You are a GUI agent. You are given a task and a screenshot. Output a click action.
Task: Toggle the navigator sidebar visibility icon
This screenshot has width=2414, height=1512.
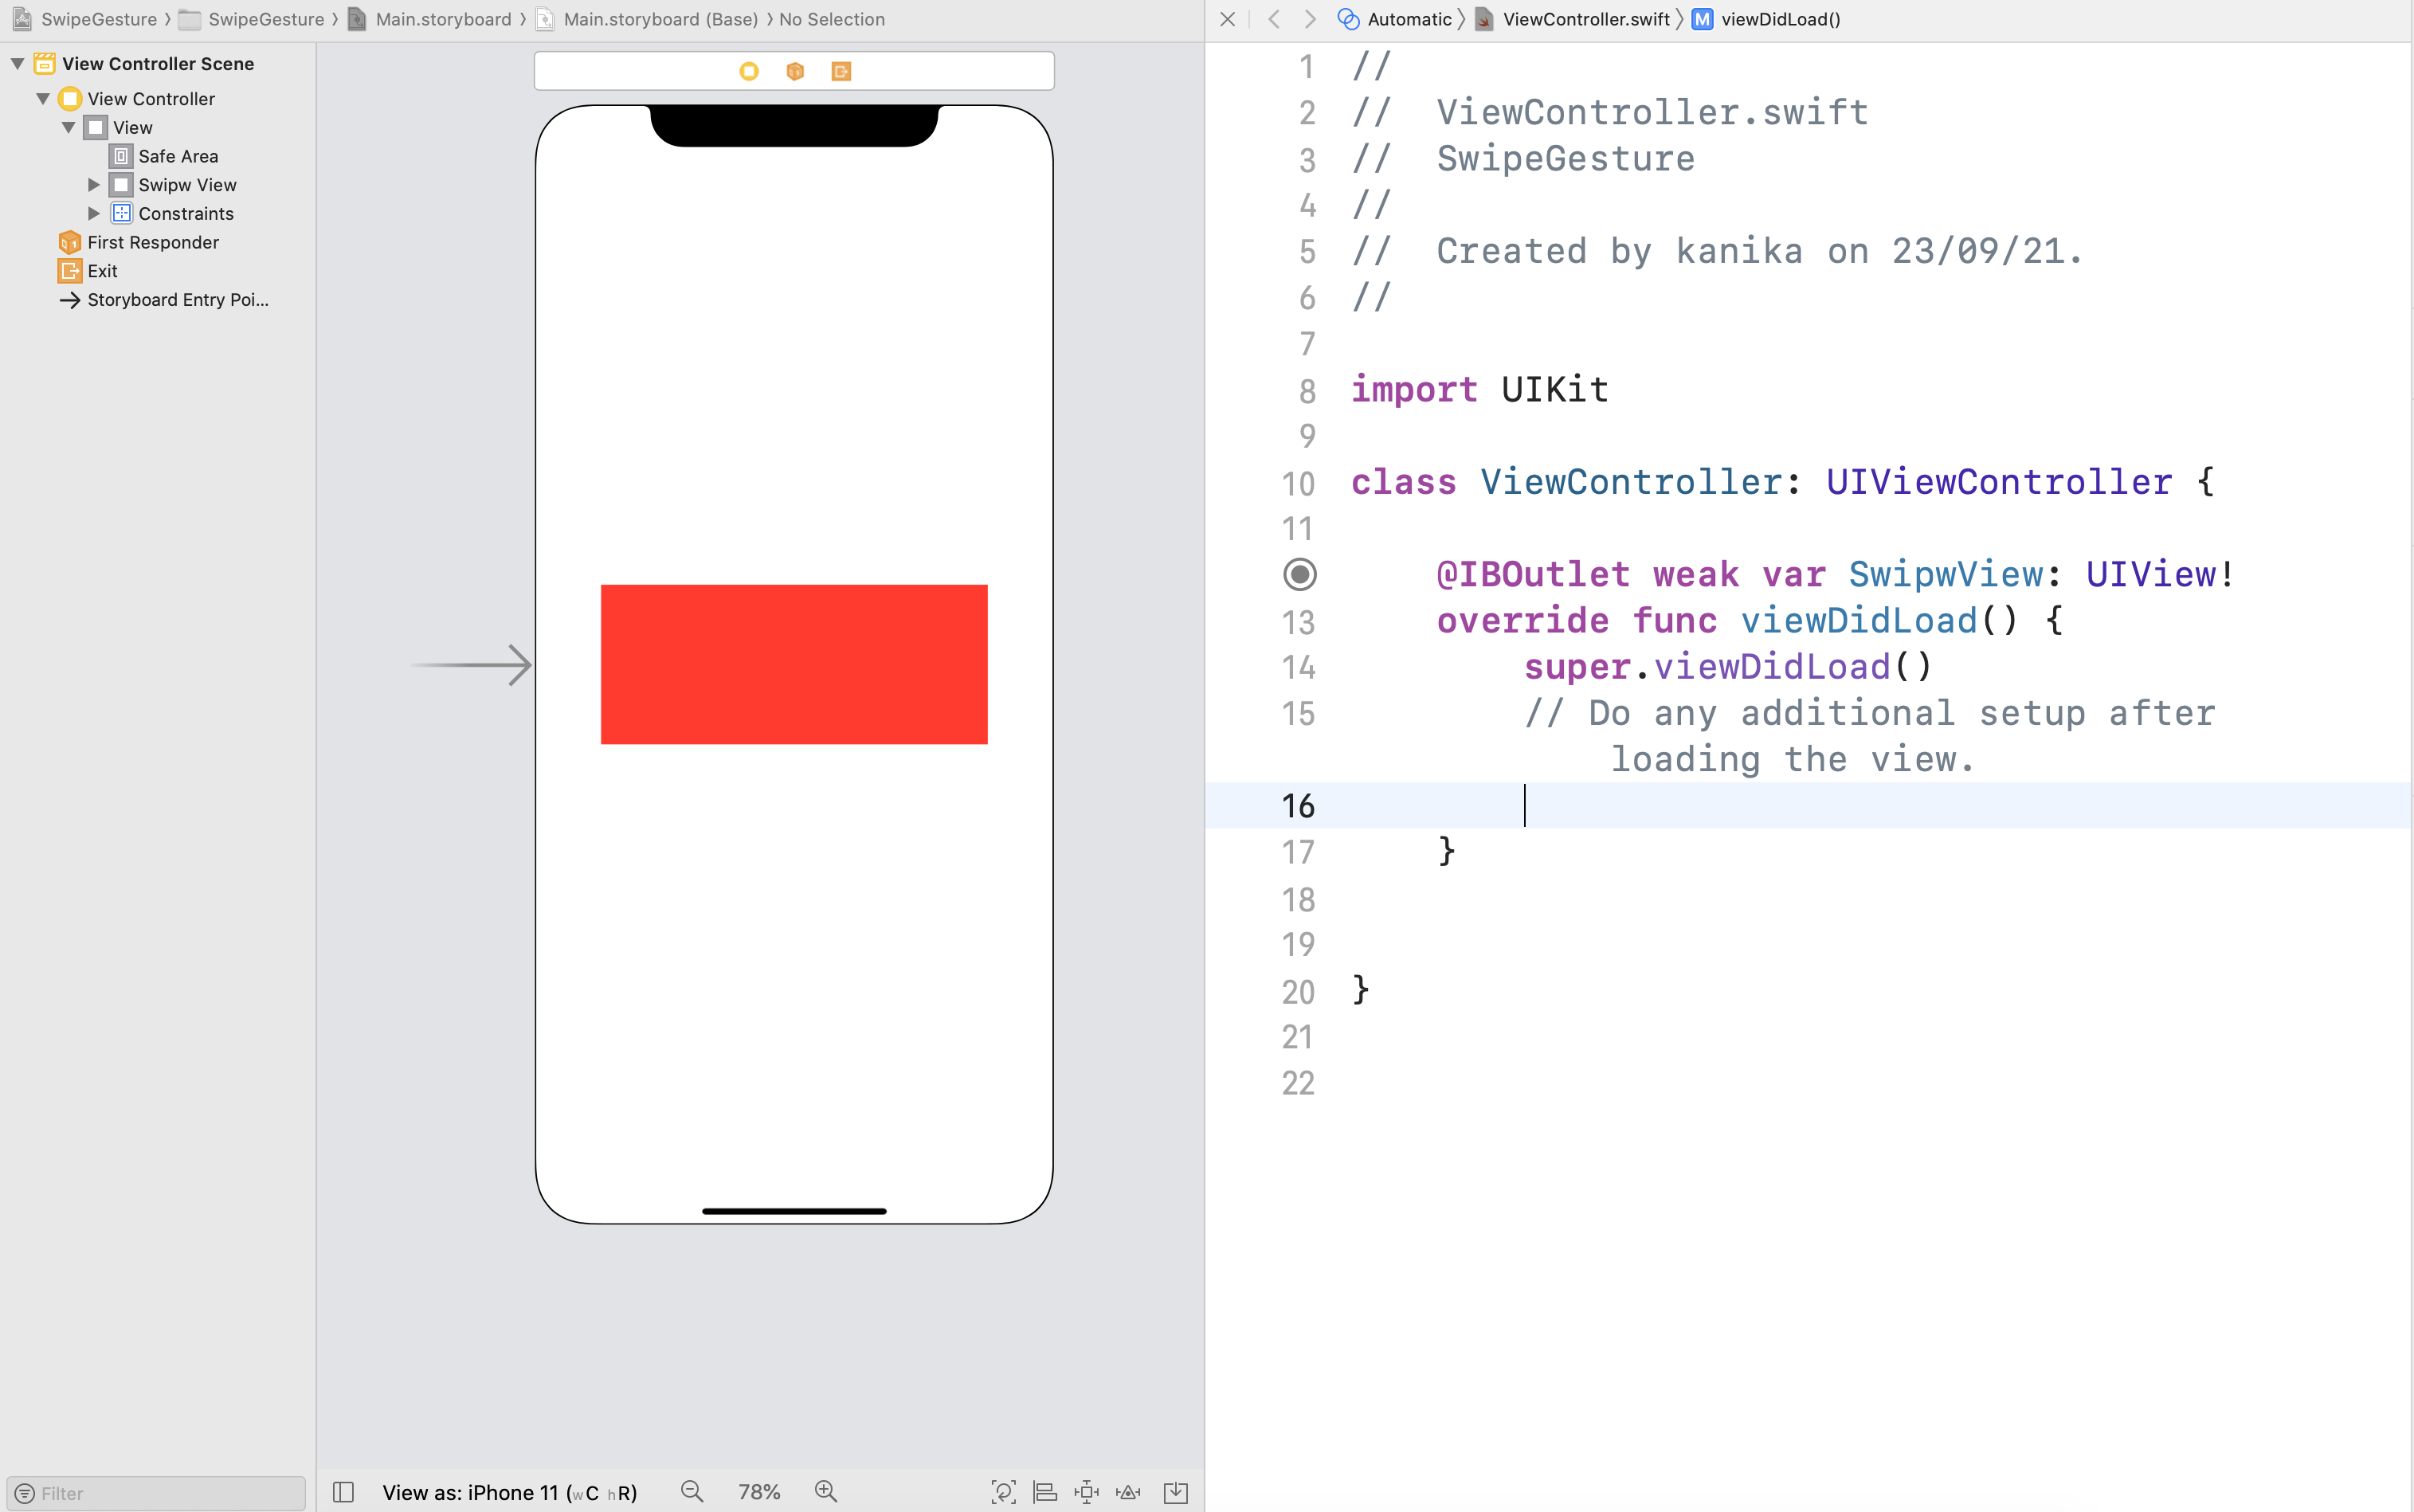point(343,1491)
